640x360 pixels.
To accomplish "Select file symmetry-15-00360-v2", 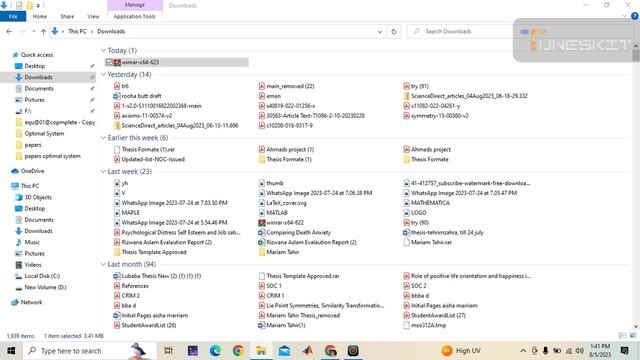I will coord(440,116).
